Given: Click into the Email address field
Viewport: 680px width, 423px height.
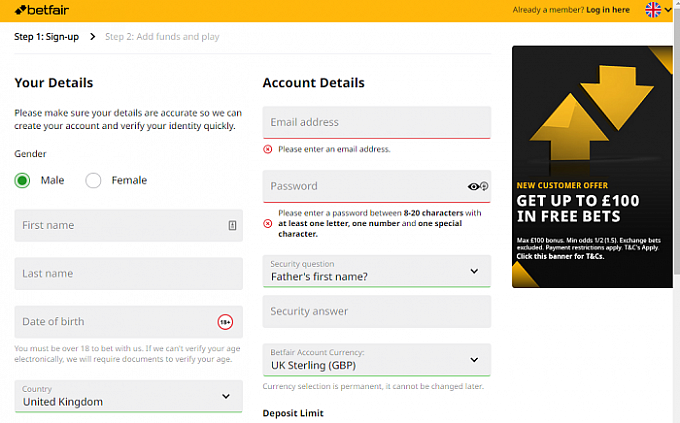Looking at the screenshot, I should point(376,122).
